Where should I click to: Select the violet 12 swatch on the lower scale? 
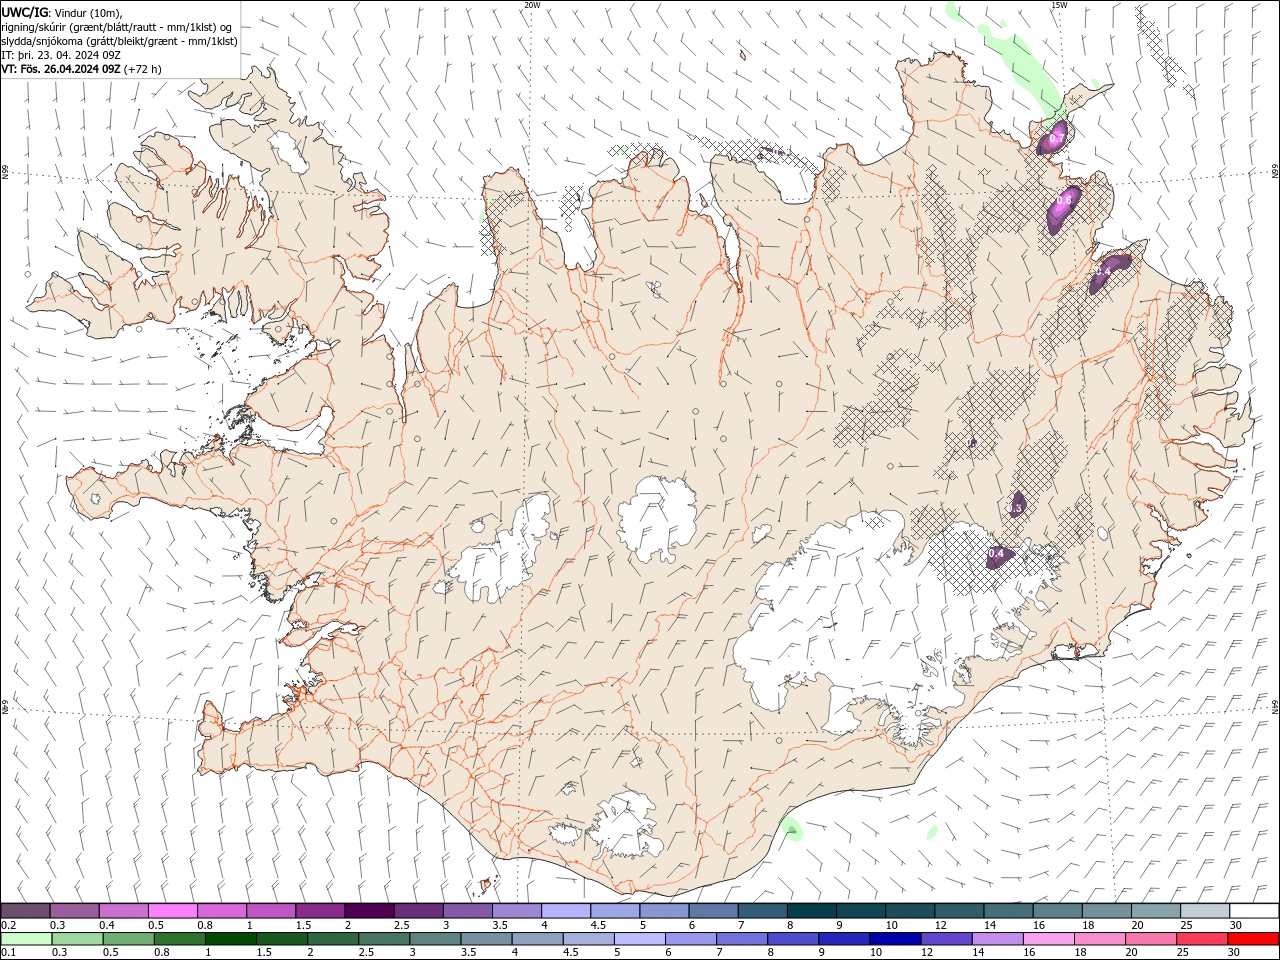[945, 939]
